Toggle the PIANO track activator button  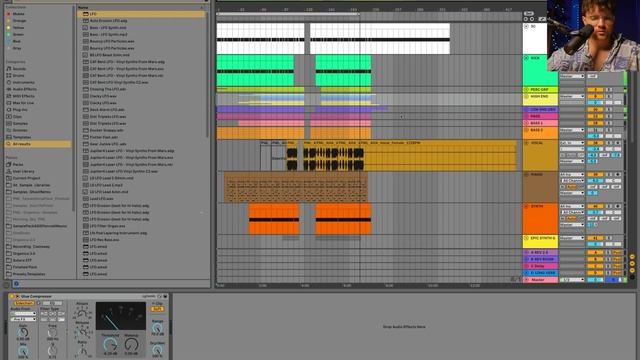pos(595,174)
